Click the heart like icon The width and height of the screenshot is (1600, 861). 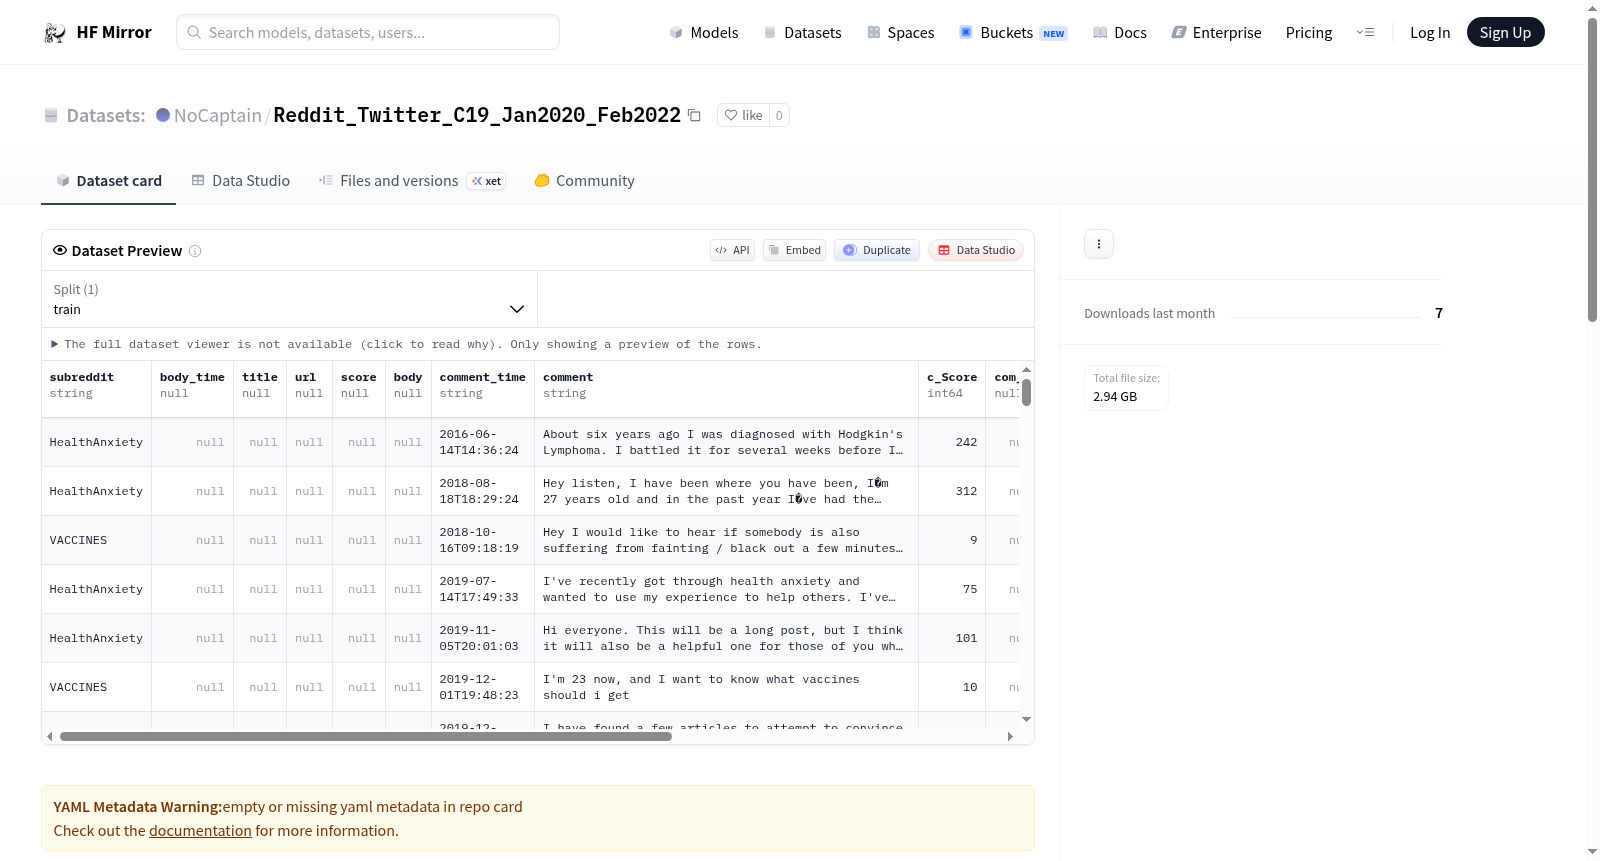coord(731,115)
